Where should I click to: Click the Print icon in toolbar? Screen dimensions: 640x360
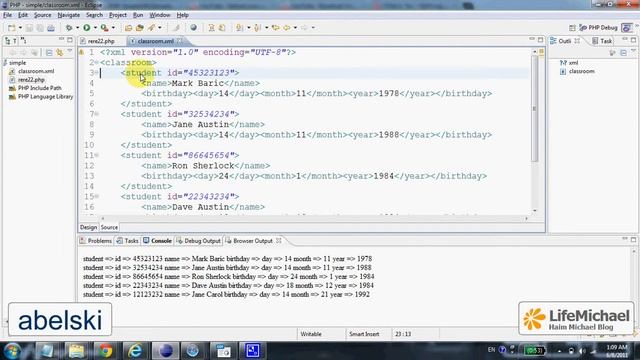[x=51, y=28]
